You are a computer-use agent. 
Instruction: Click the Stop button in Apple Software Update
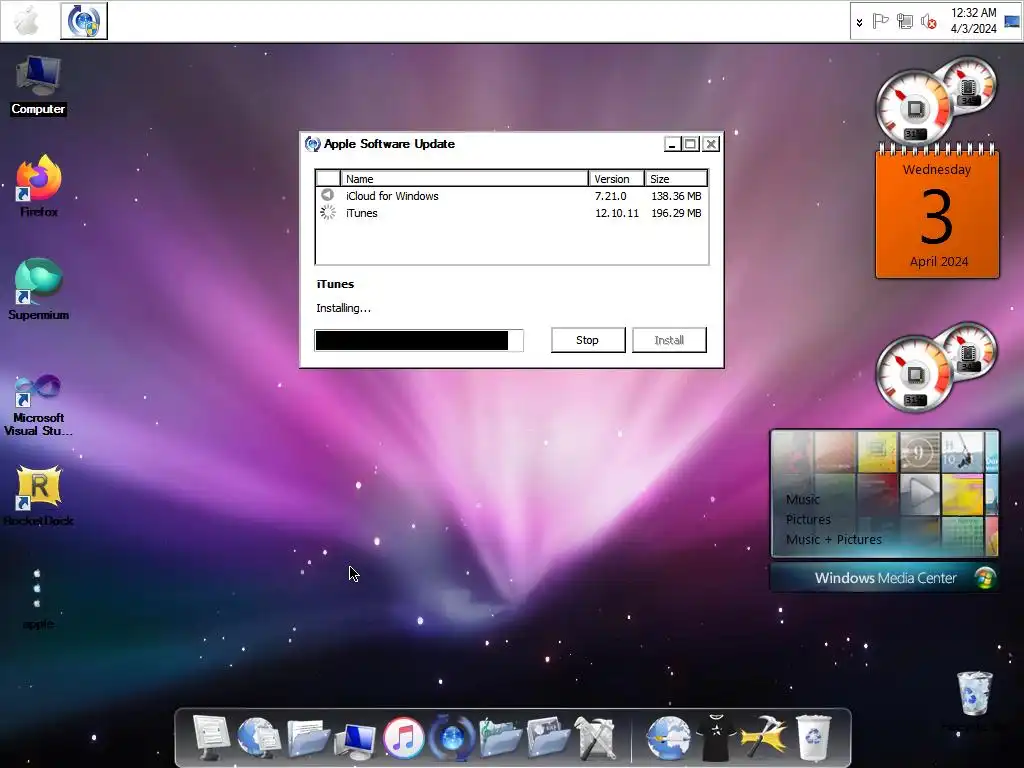click(x=588, y=340)
